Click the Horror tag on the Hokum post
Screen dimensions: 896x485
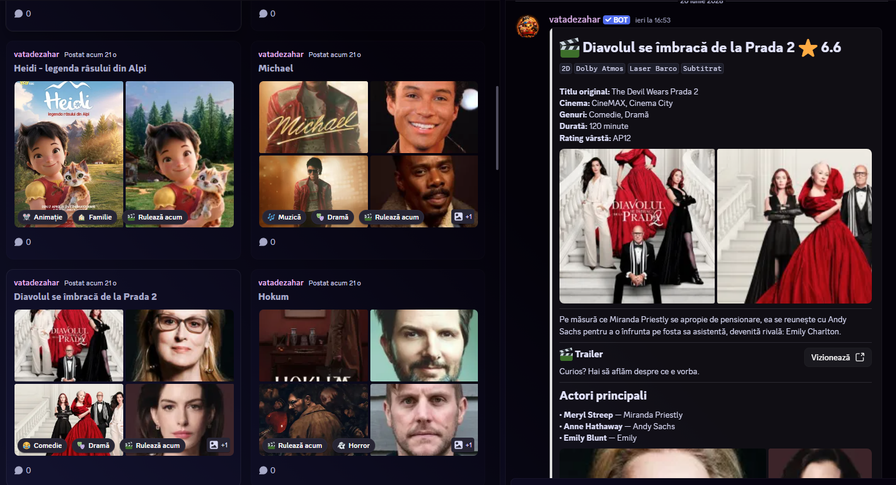[x=354, y=446]
